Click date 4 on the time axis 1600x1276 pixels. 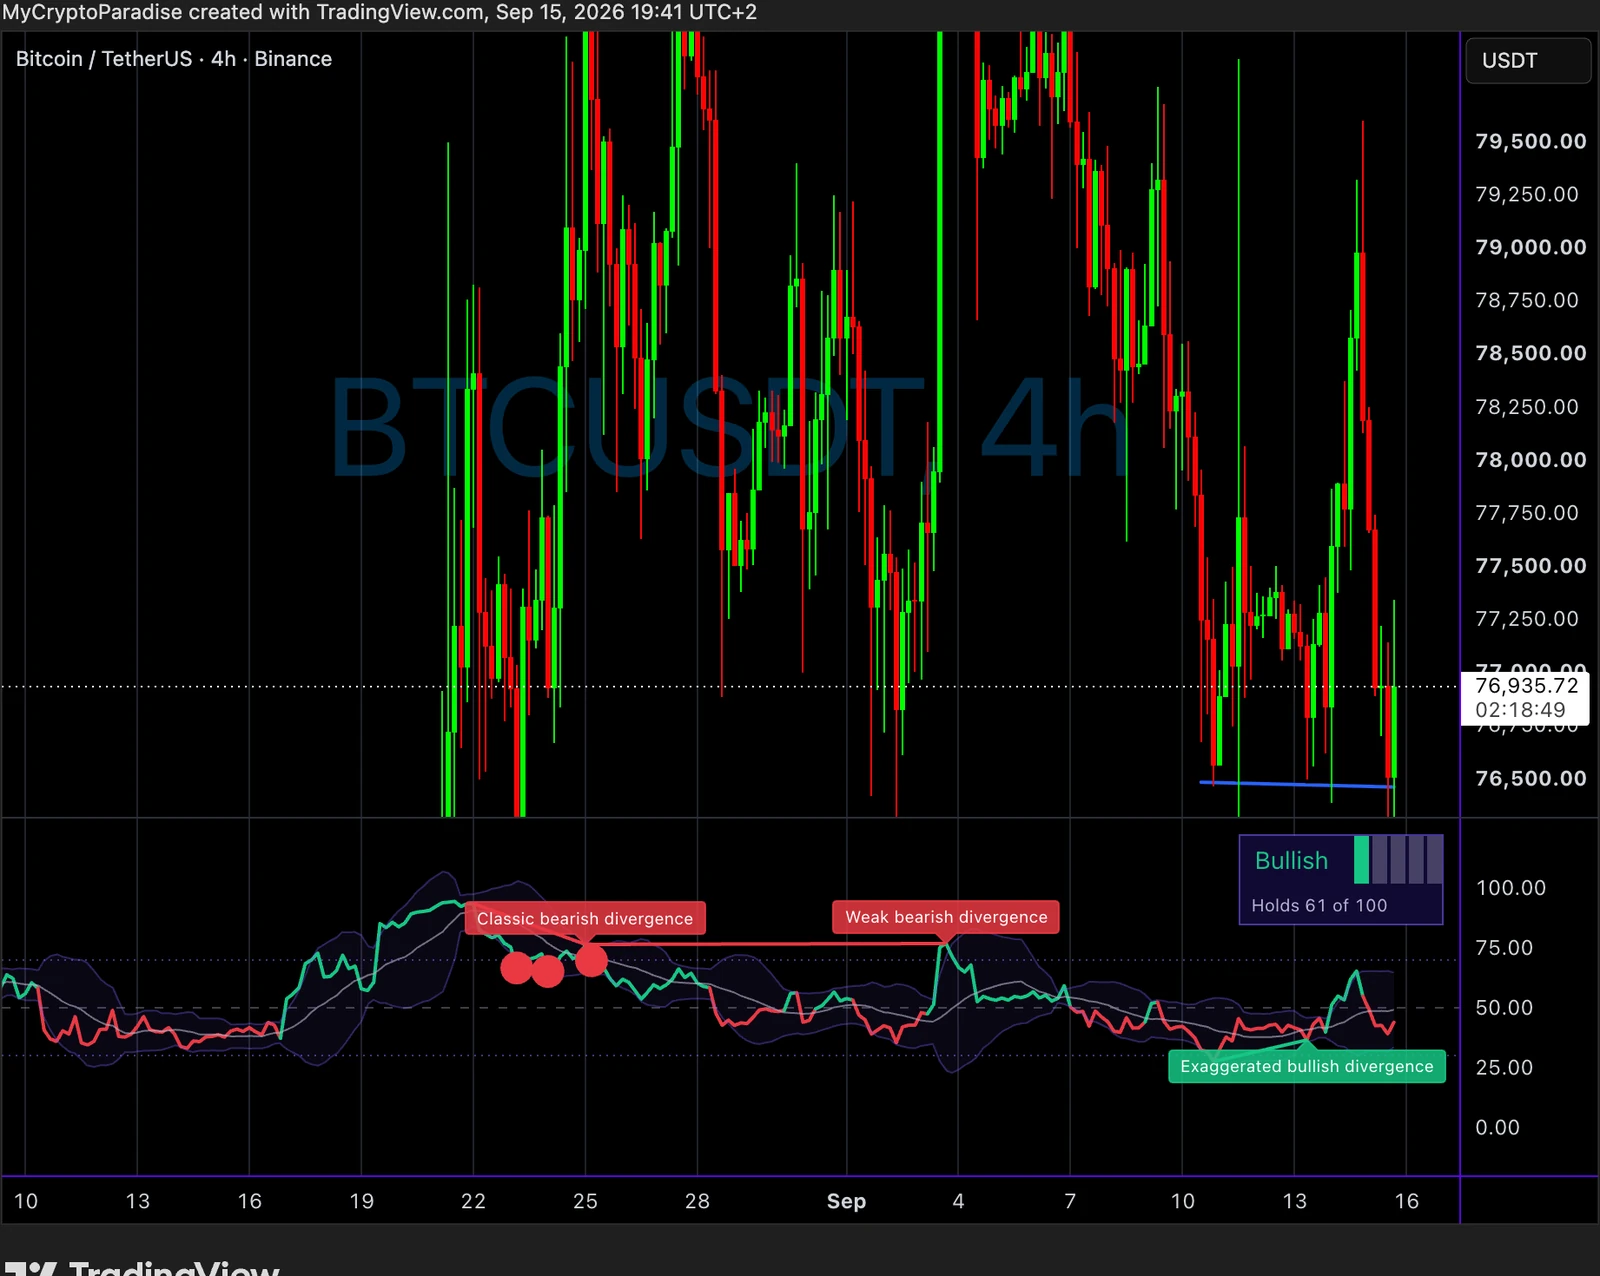[x=958, y=1201]
